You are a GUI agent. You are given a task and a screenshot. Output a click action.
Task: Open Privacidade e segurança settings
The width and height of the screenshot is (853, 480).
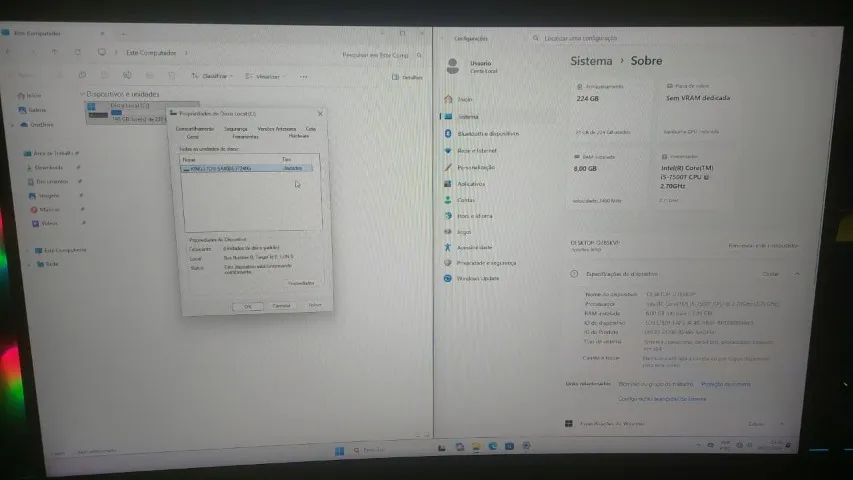pos(480,263)
